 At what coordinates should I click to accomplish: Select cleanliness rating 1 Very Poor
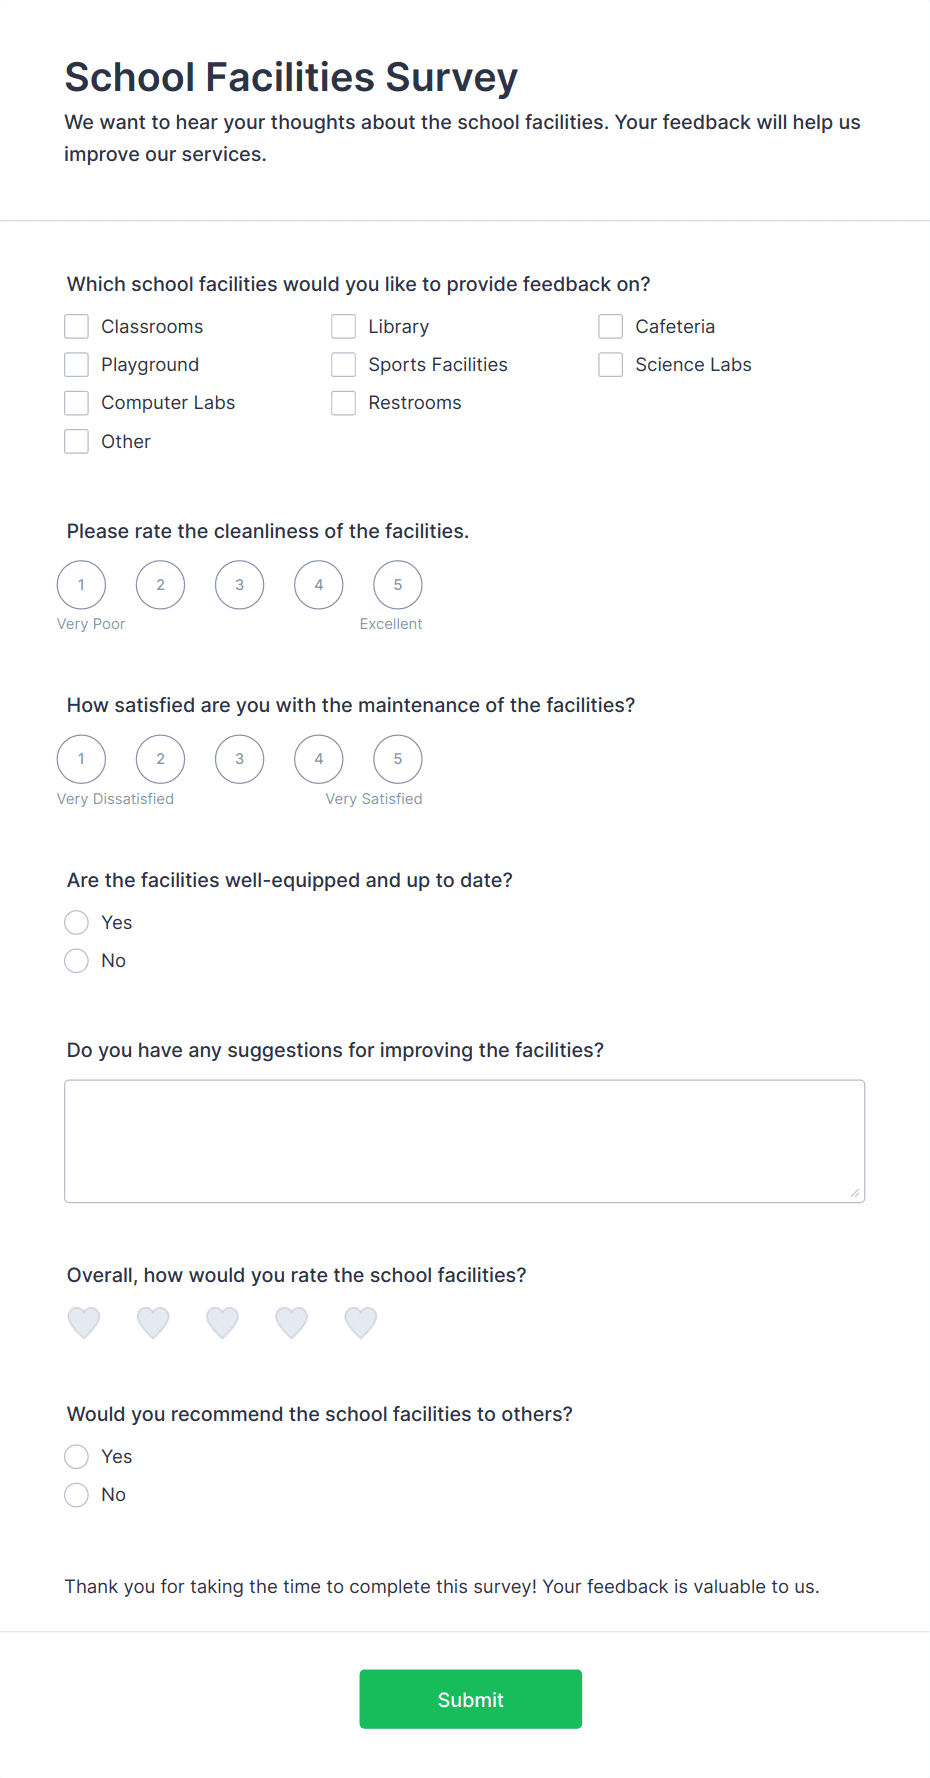81,584
